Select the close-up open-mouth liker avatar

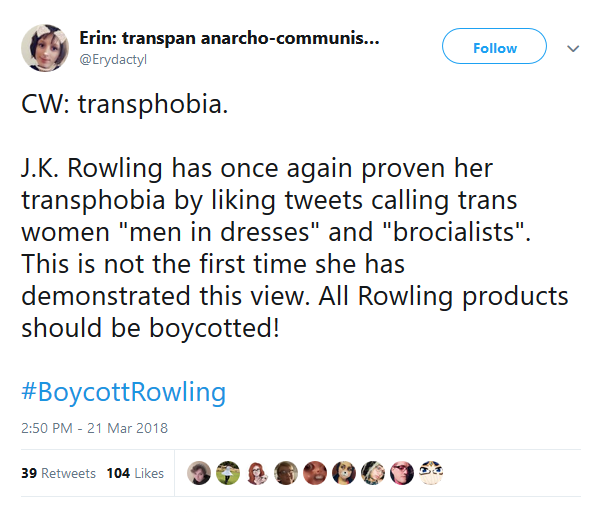(315, 473)
